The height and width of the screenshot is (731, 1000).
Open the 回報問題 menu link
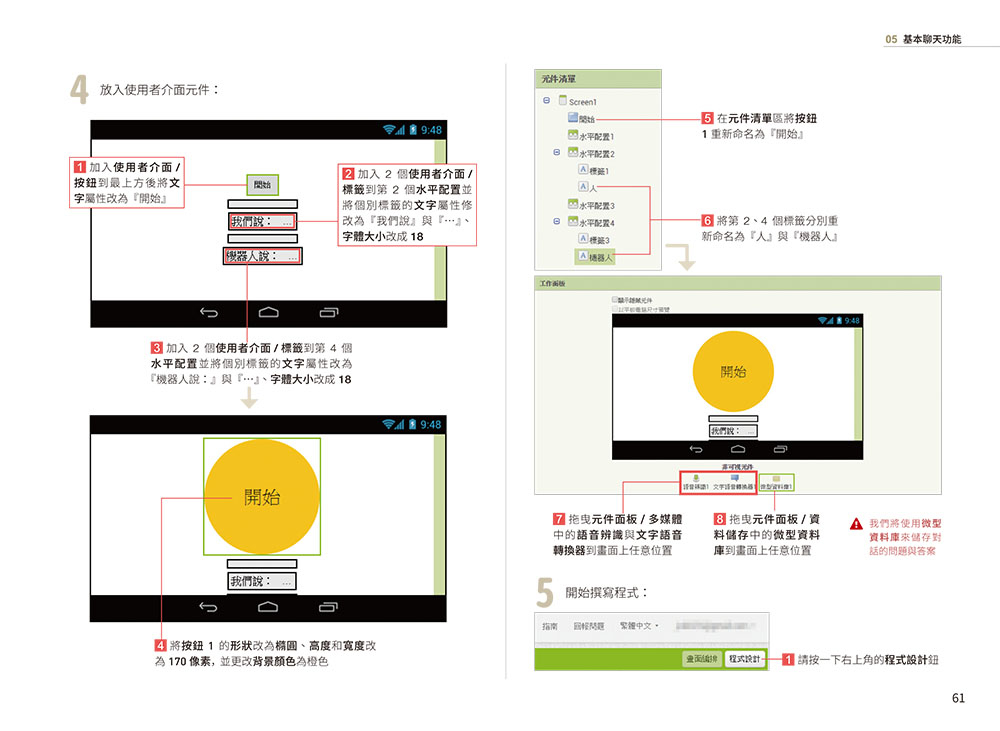click(589, 626)
